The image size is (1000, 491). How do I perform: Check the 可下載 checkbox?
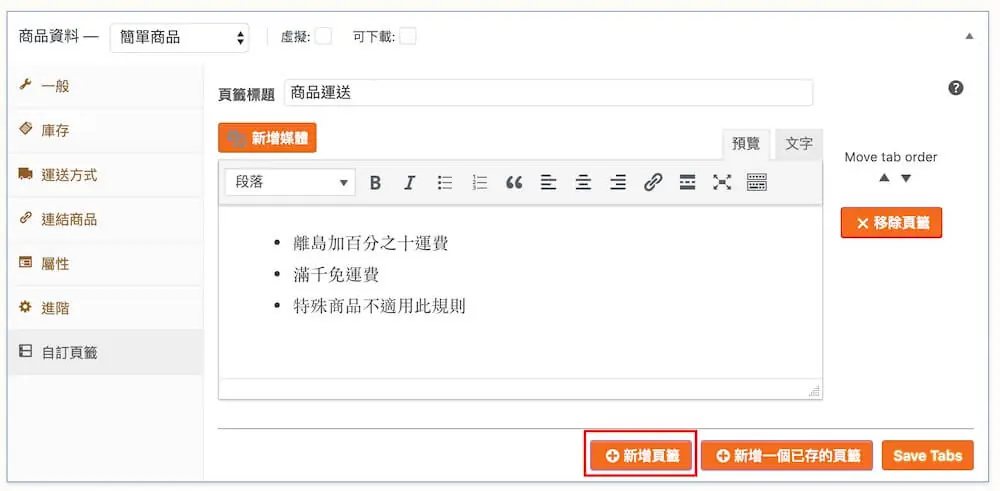tap(408, 37)
